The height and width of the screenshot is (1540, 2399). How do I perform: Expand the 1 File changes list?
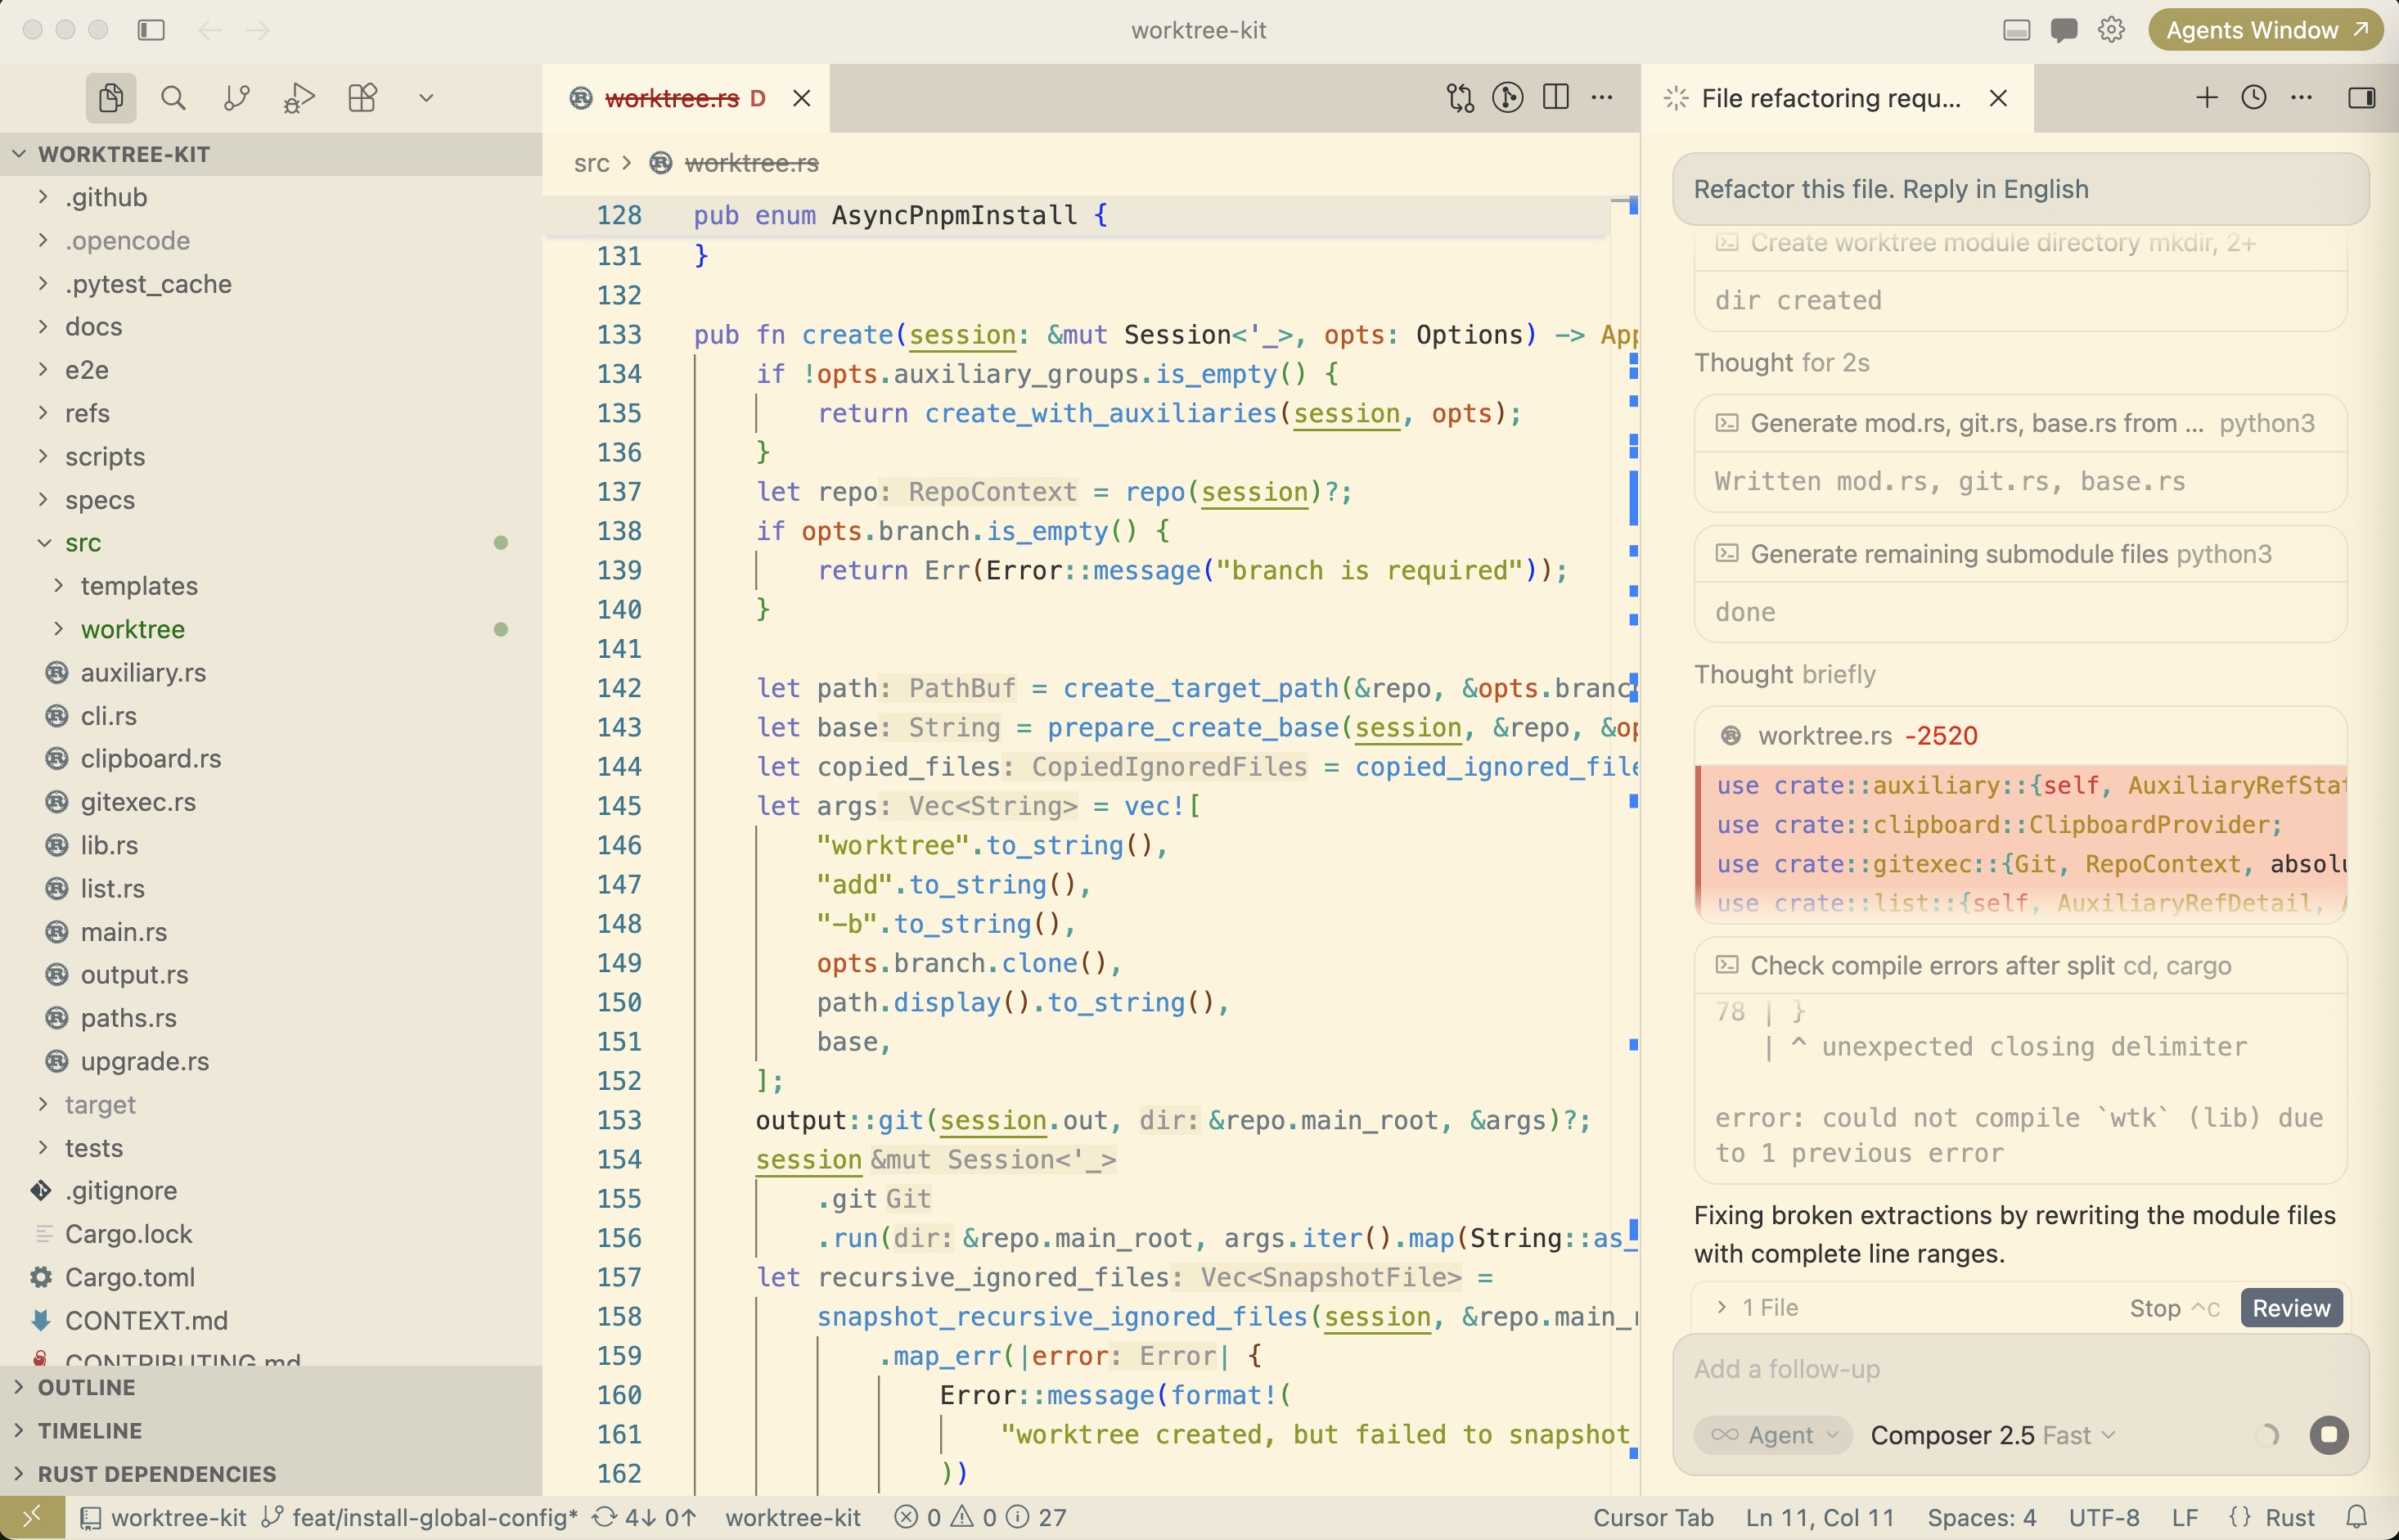coord(1758,1308)
